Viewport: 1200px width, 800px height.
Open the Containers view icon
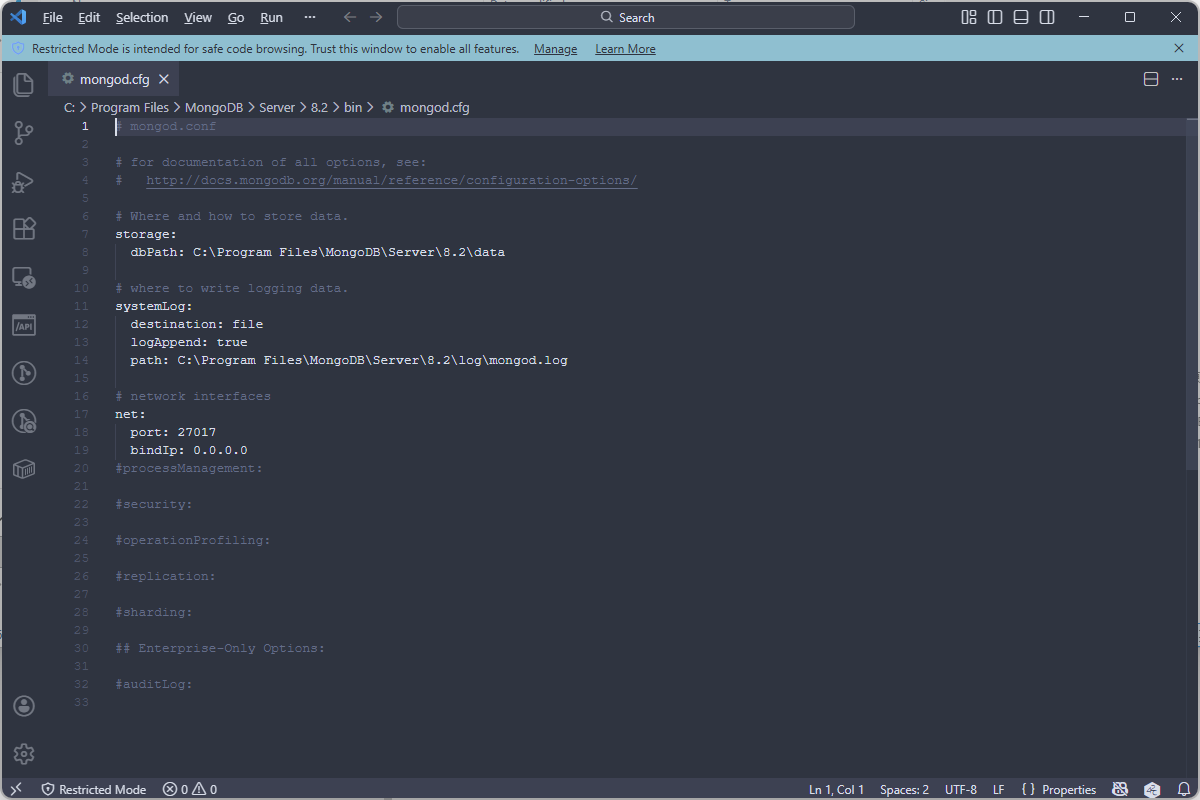tap(24, 469)
